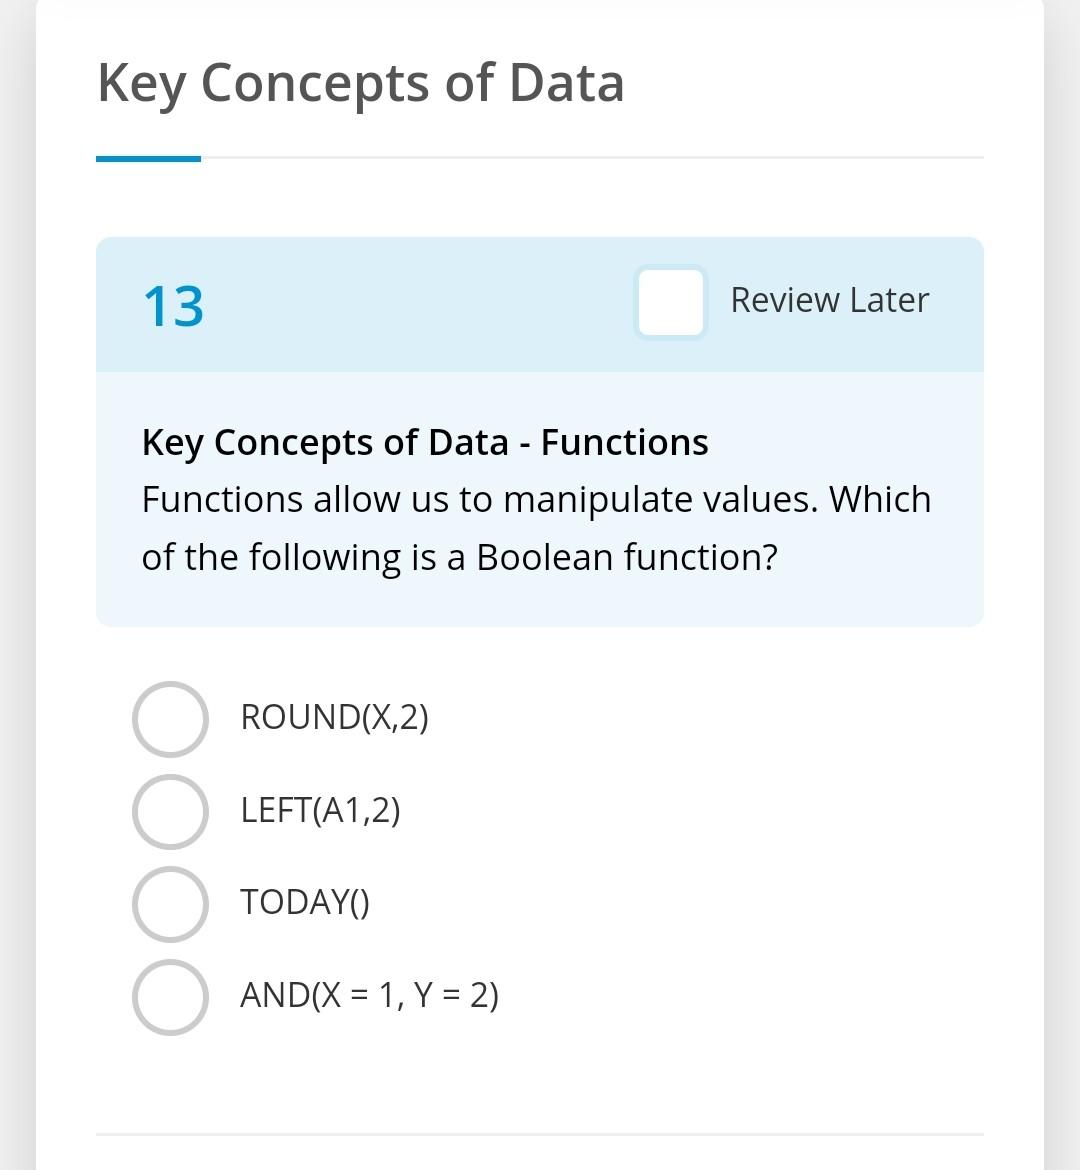Click the radio circle beside ROUND(X,2)

pyautogui.click(x=171, y=717)
